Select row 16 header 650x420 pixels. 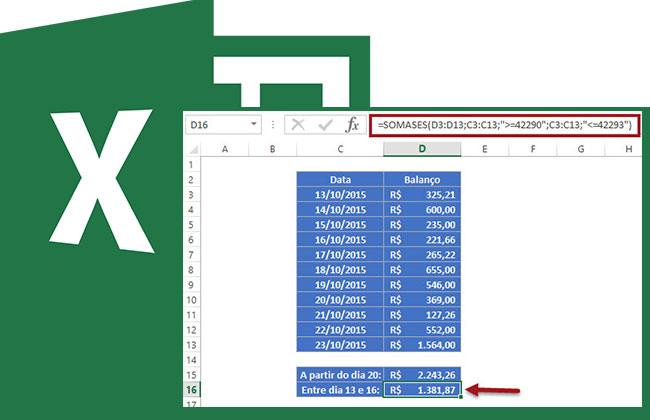192,390
